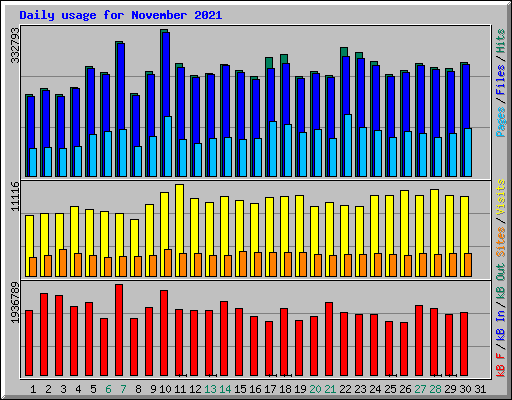Click day label 3 on the x-axis
The image size is (512, 400).
coord(63,389)
